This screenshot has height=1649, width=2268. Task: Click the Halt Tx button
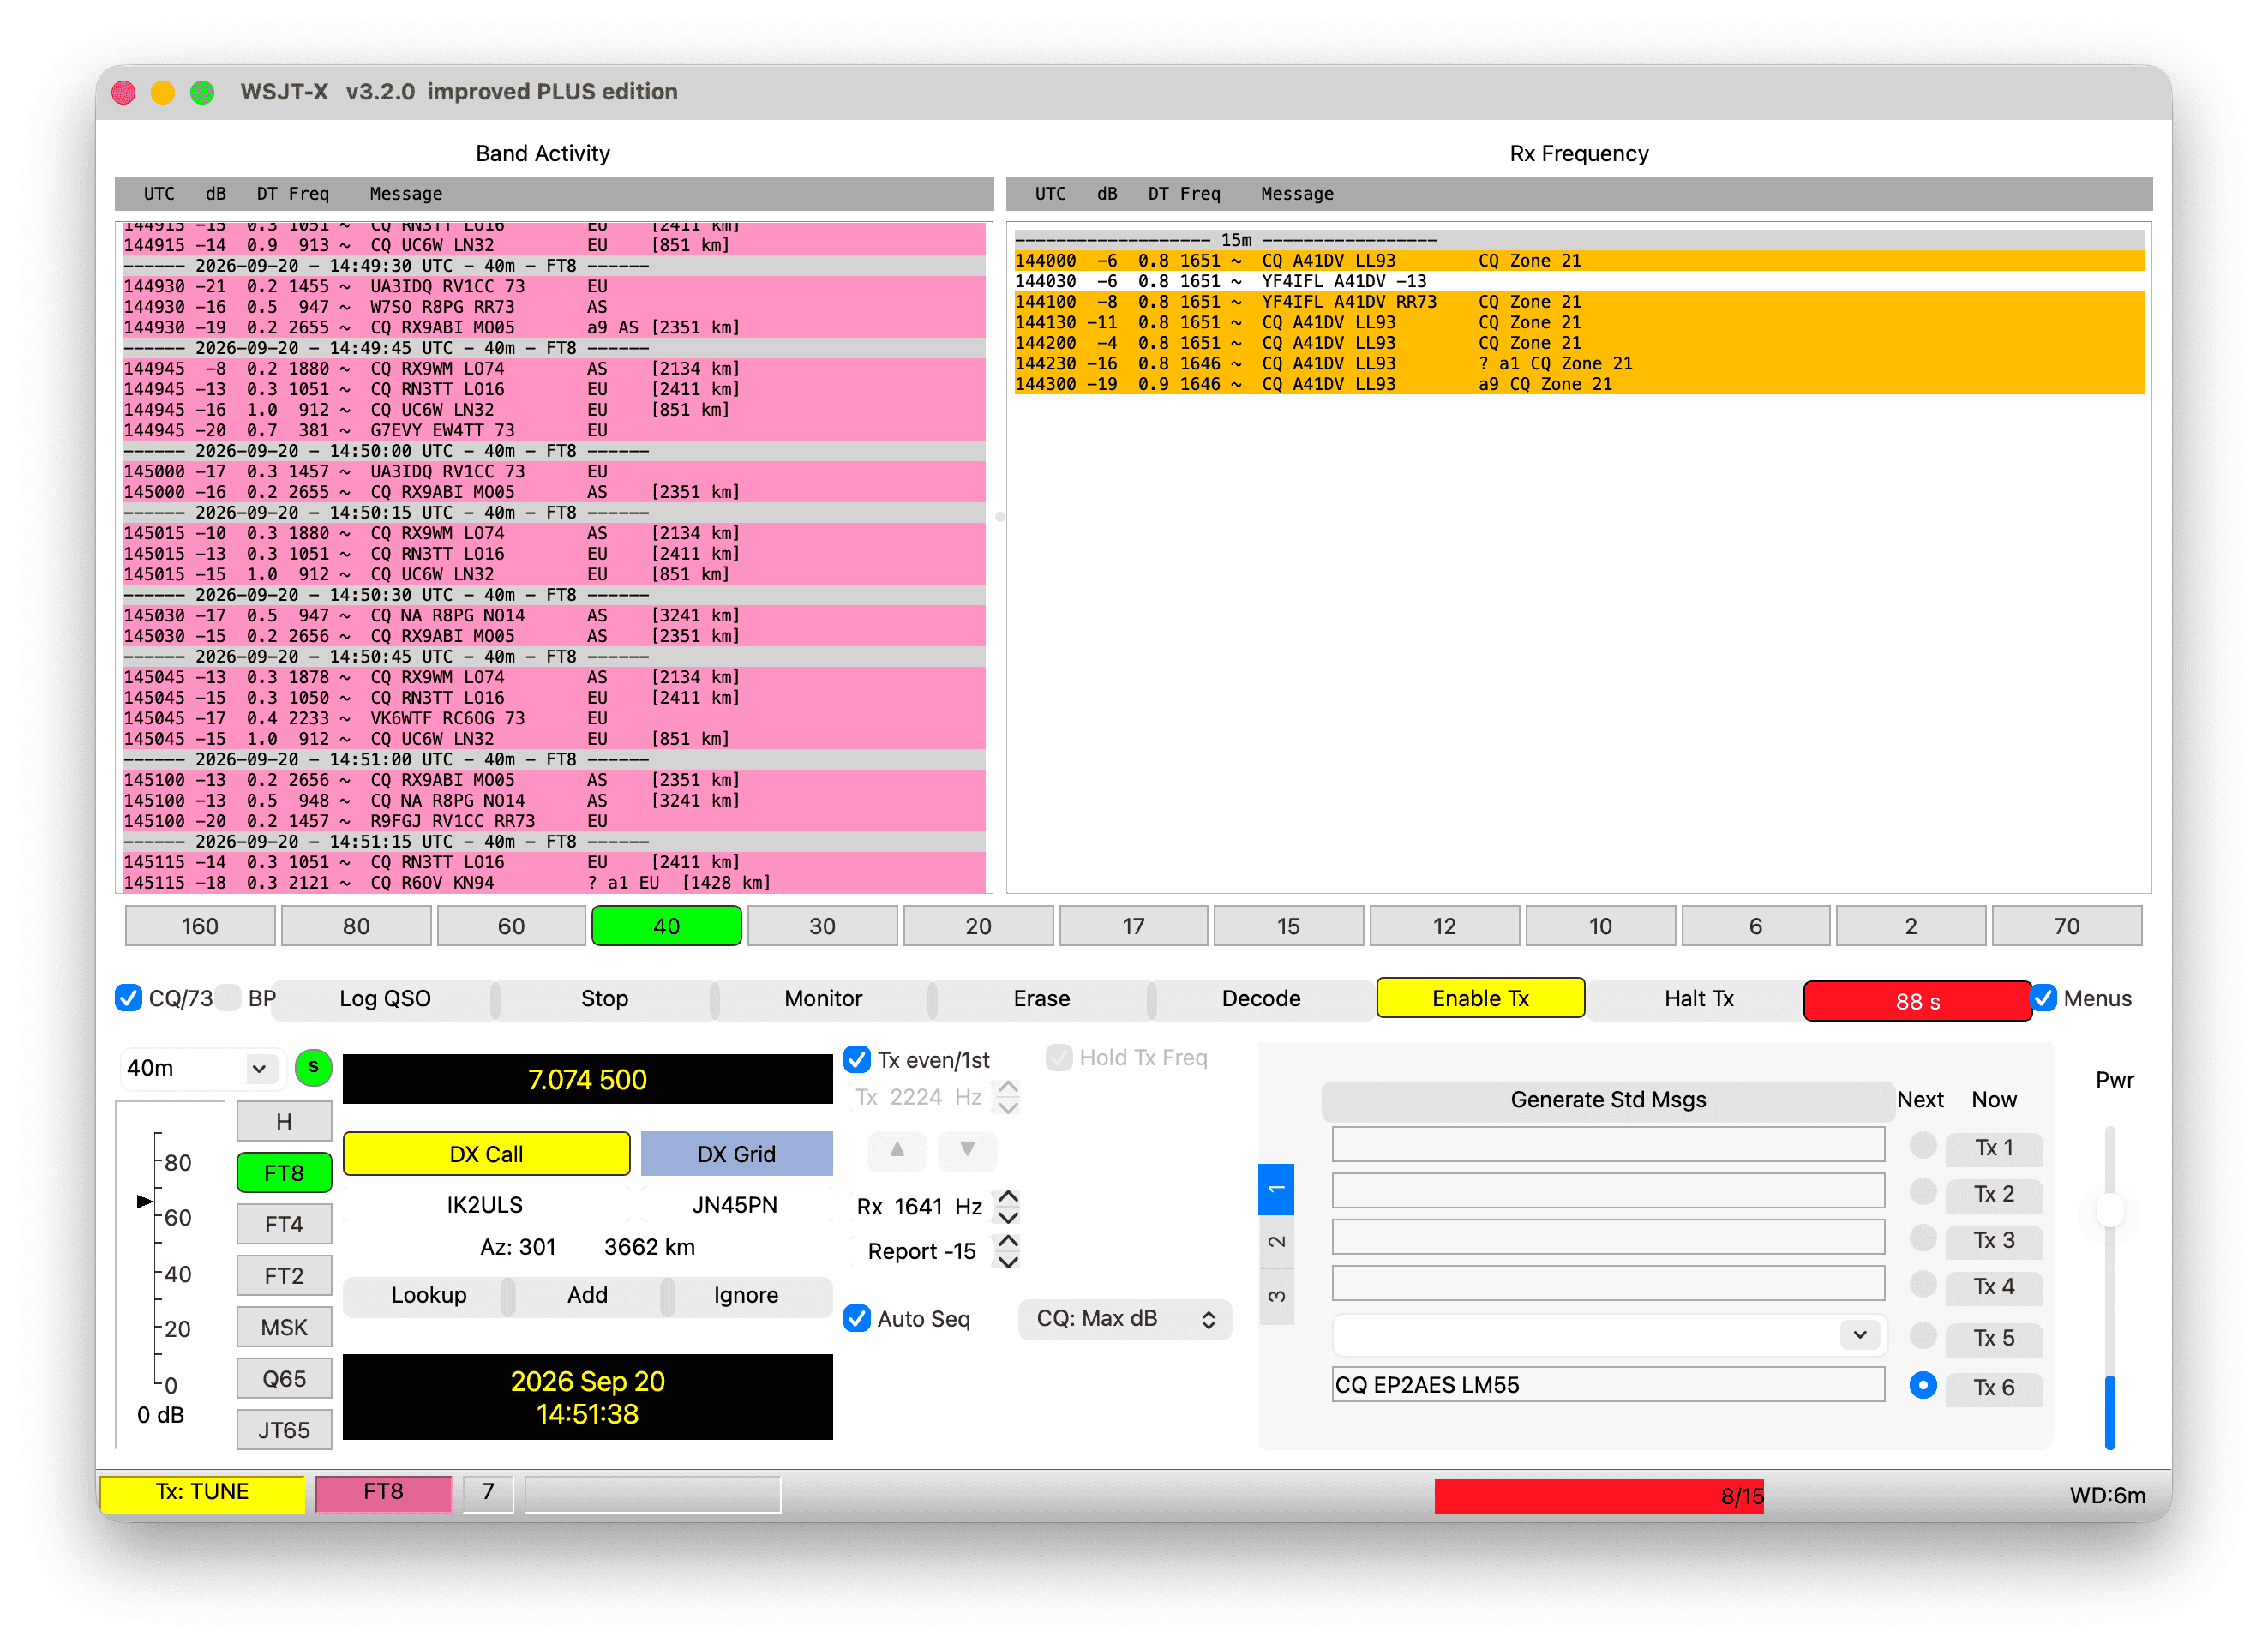pos(1699,999)
